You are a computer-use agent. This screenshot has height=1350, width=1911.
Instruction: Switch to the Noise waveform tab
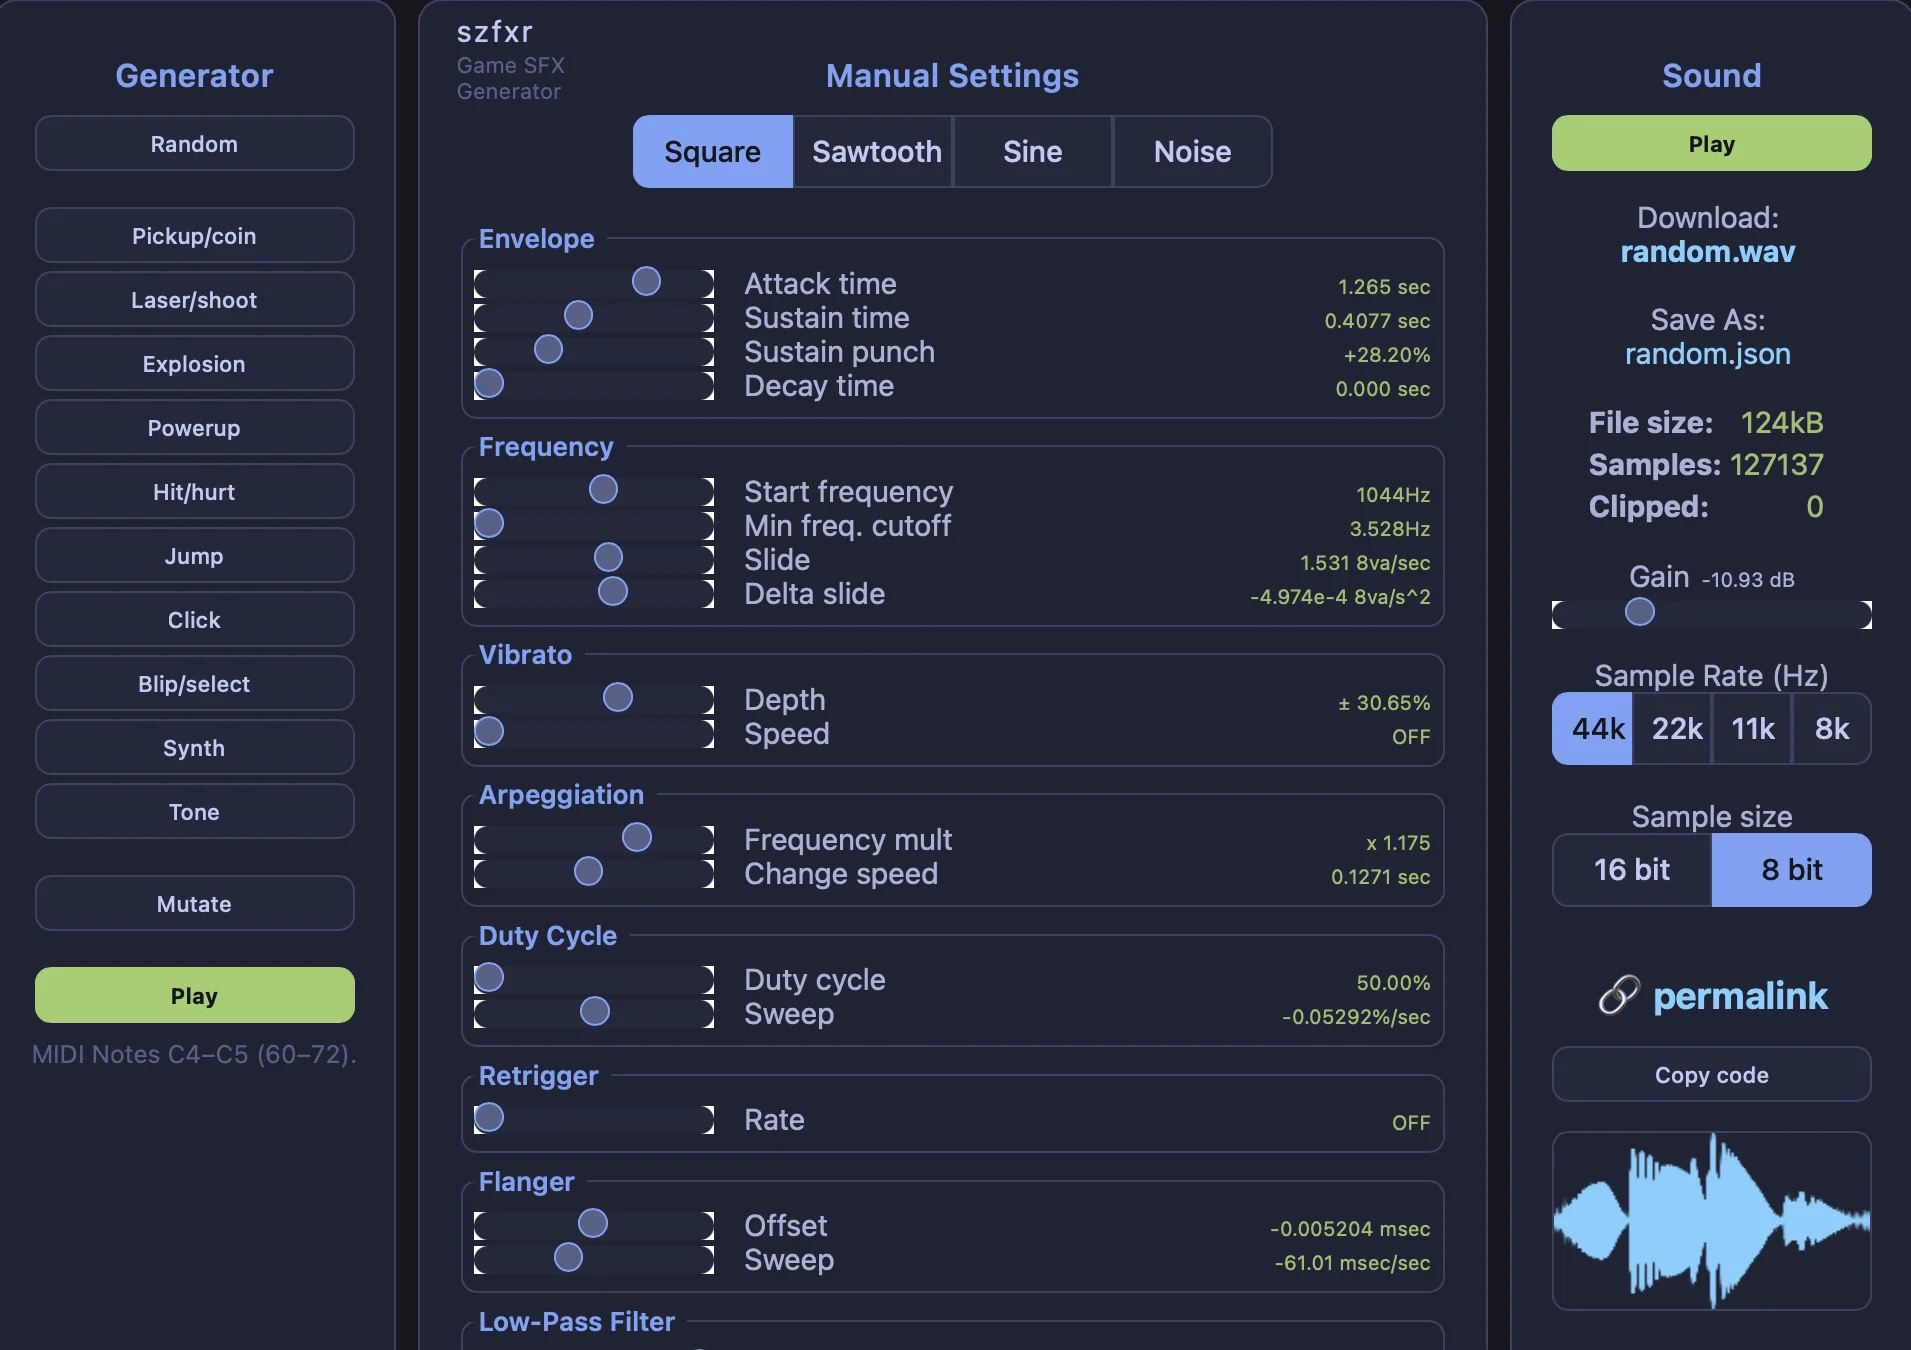[x=1191, y=151]
